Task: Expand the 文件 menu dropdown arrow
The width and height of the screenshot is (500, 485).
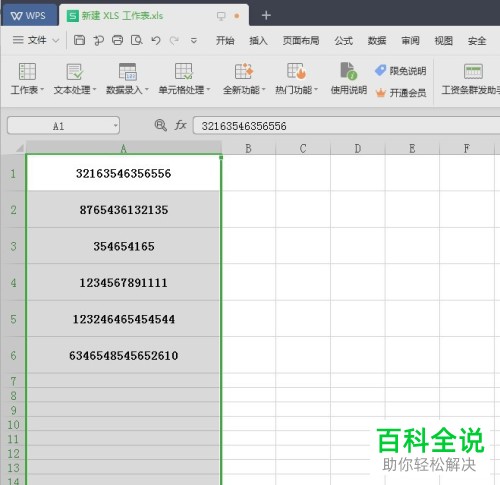Action: 56,41
